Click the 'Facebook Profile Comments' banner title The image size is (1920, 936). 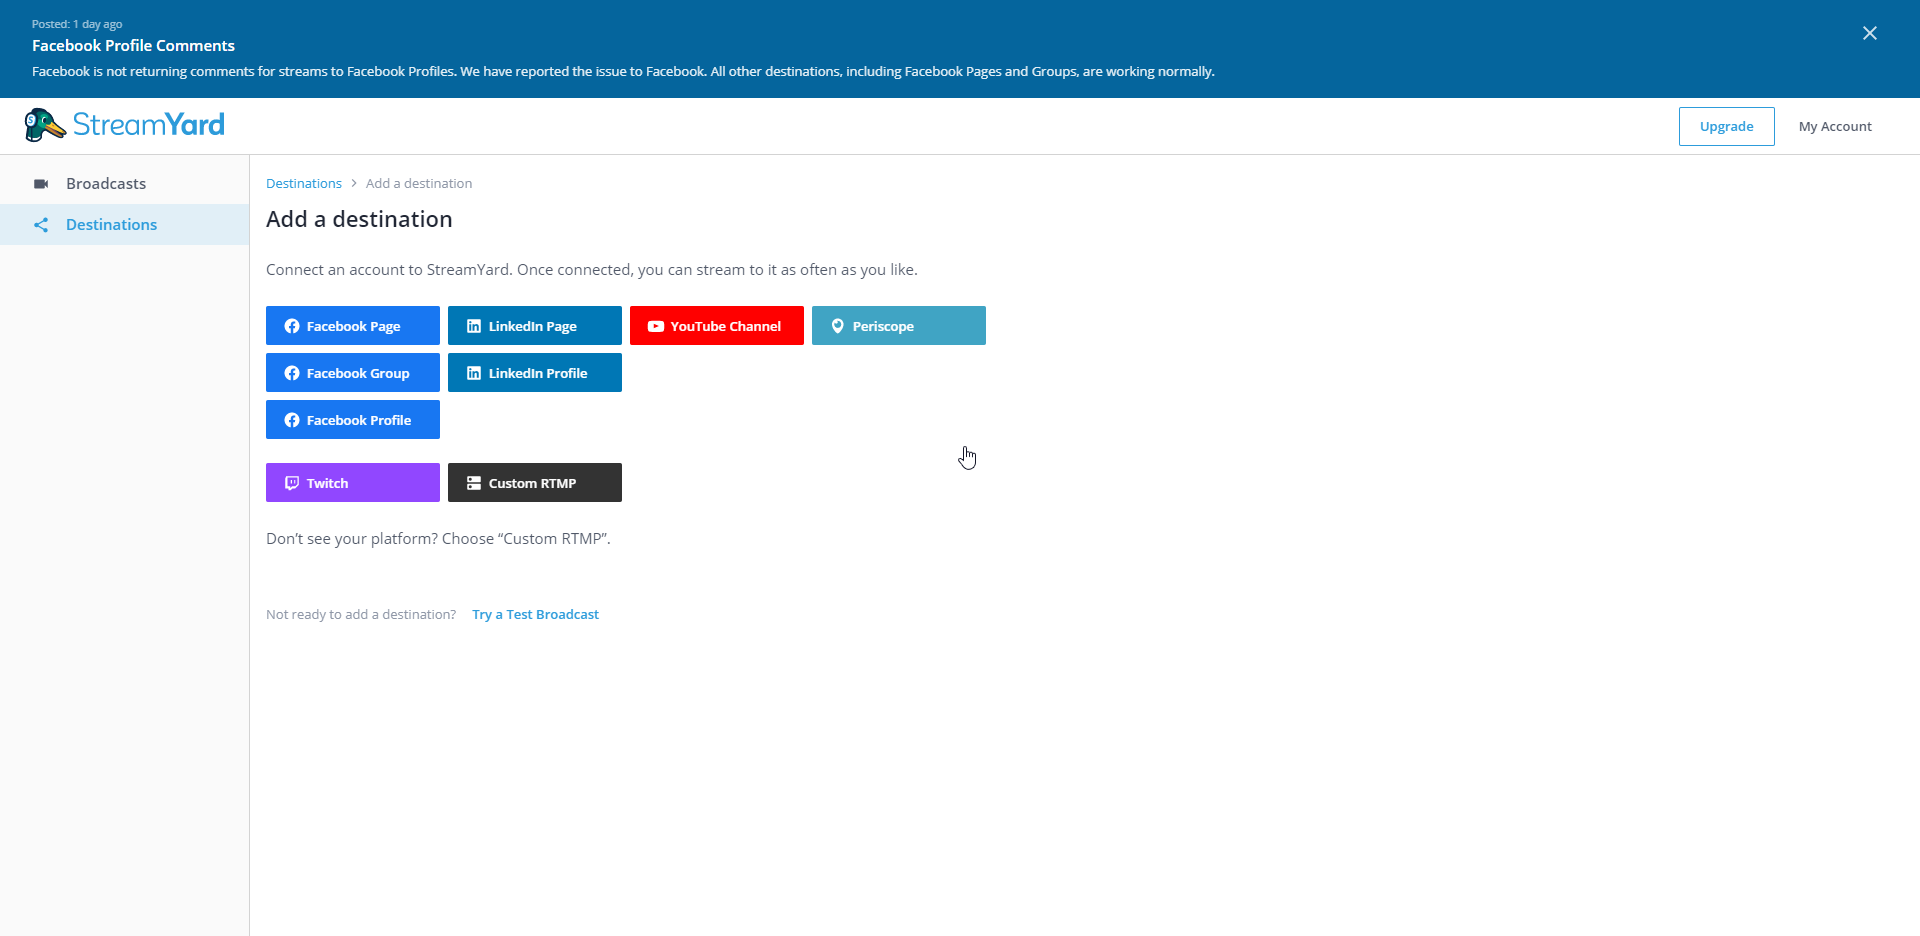pyautogui.click(x=133, y=45)
